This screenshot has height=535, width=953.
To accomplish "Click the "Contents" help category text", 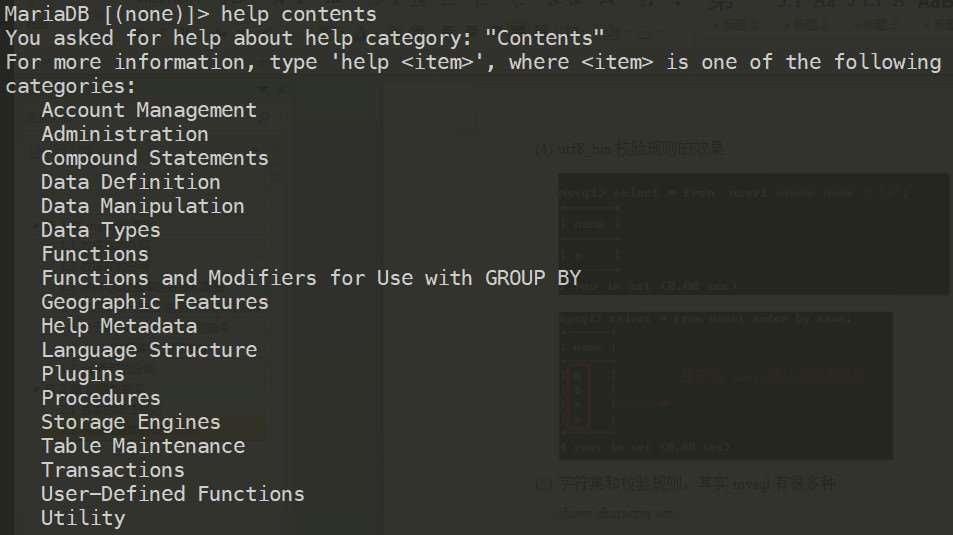I will 544,38.
